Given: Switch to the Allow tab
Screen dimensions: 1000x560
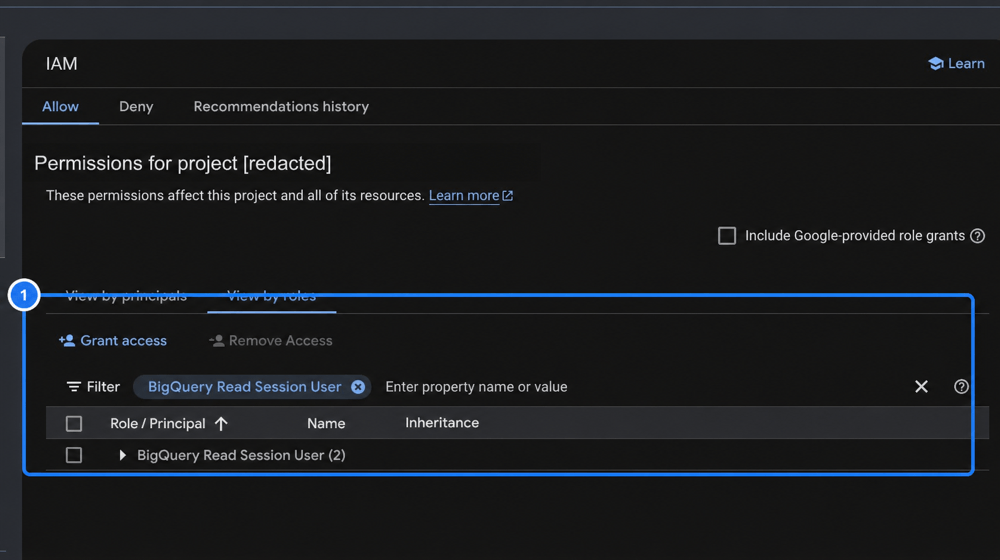Looking at the screenshot, I should pos(61,107).
